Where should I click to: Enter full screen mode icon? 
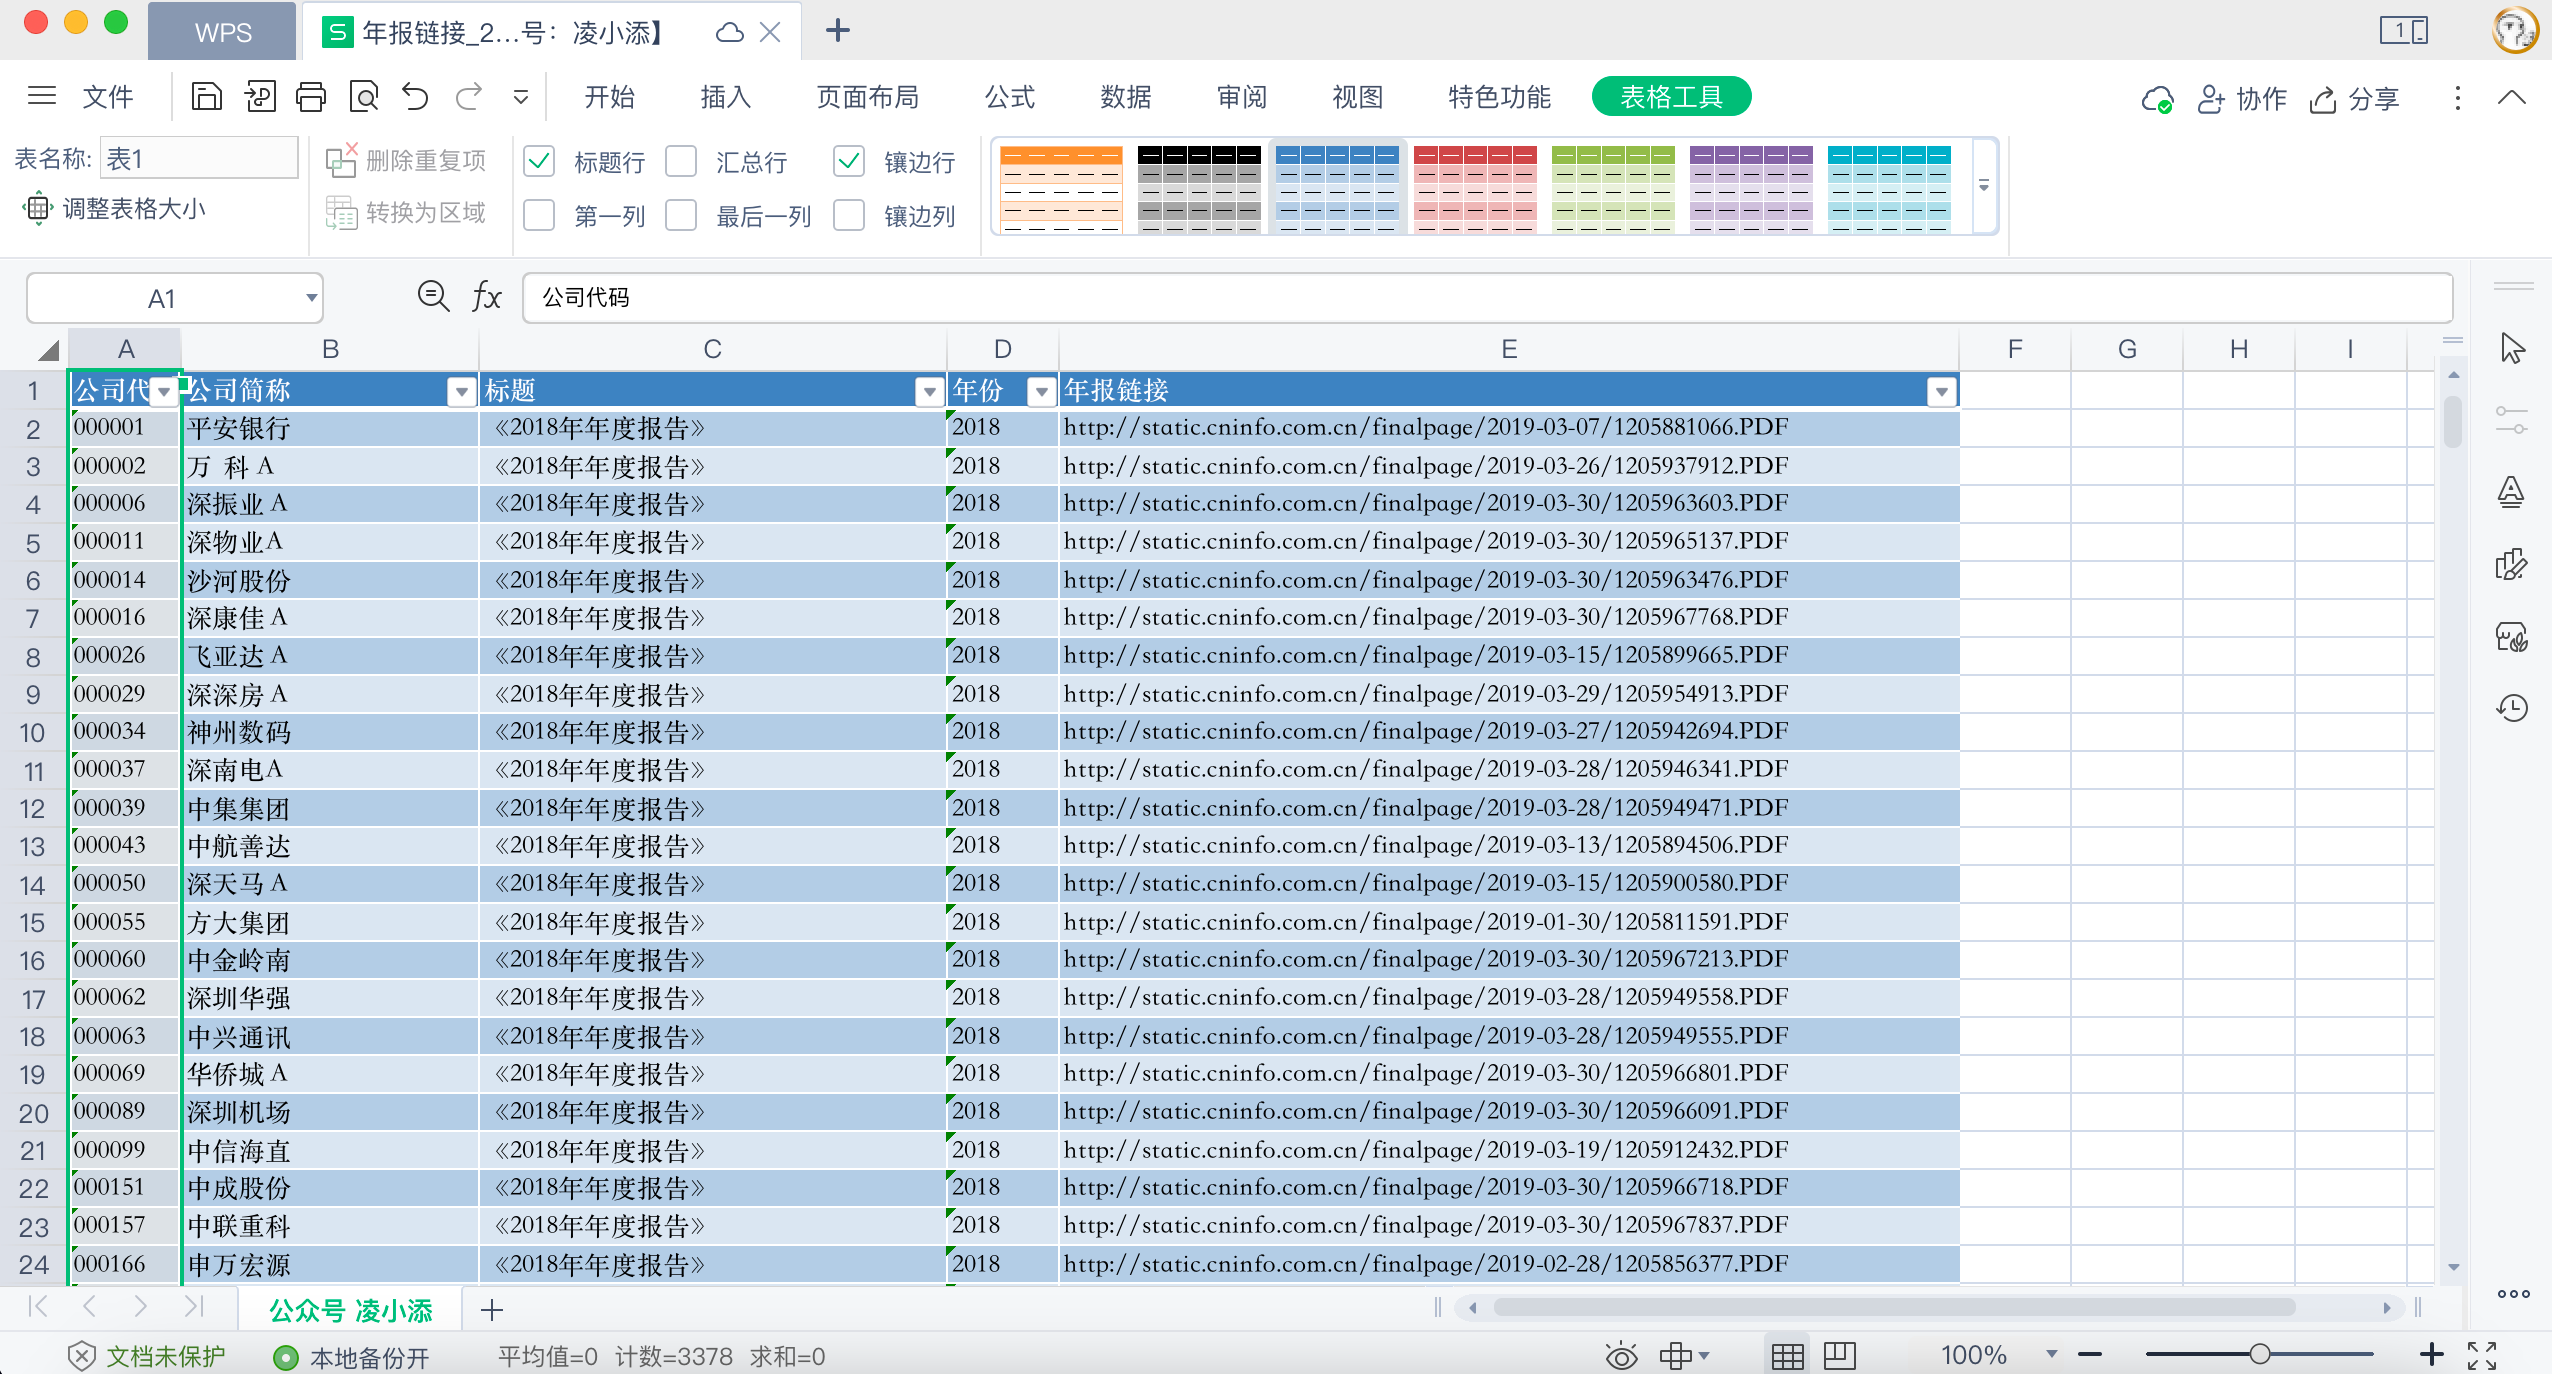coord(2482,1356)
